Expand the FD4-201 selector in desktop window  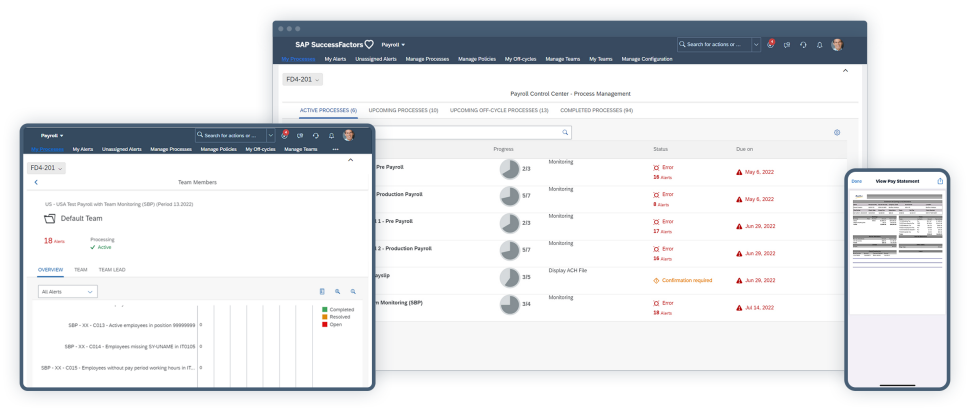(x=303, y=80)
